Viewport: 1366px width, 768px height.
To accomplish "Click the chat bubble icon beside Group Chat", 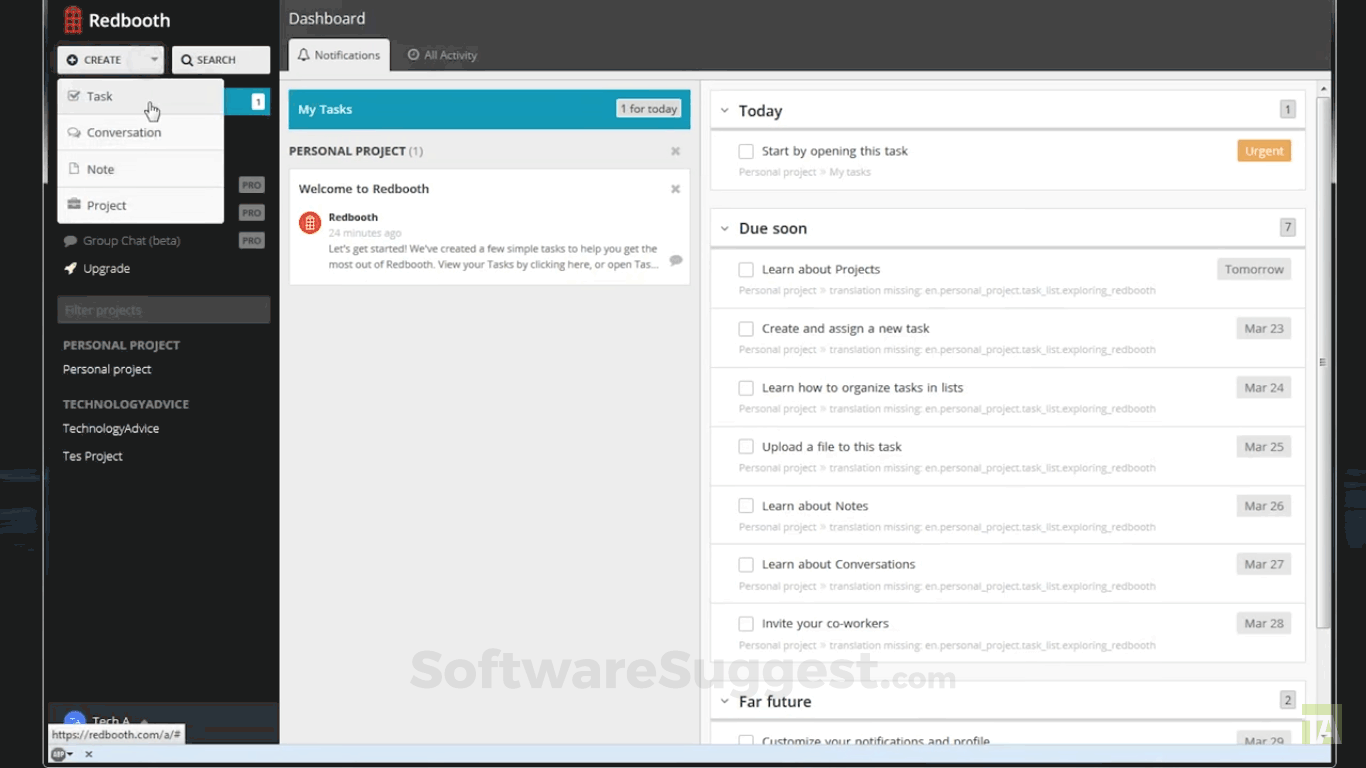I will pos(70,241).
